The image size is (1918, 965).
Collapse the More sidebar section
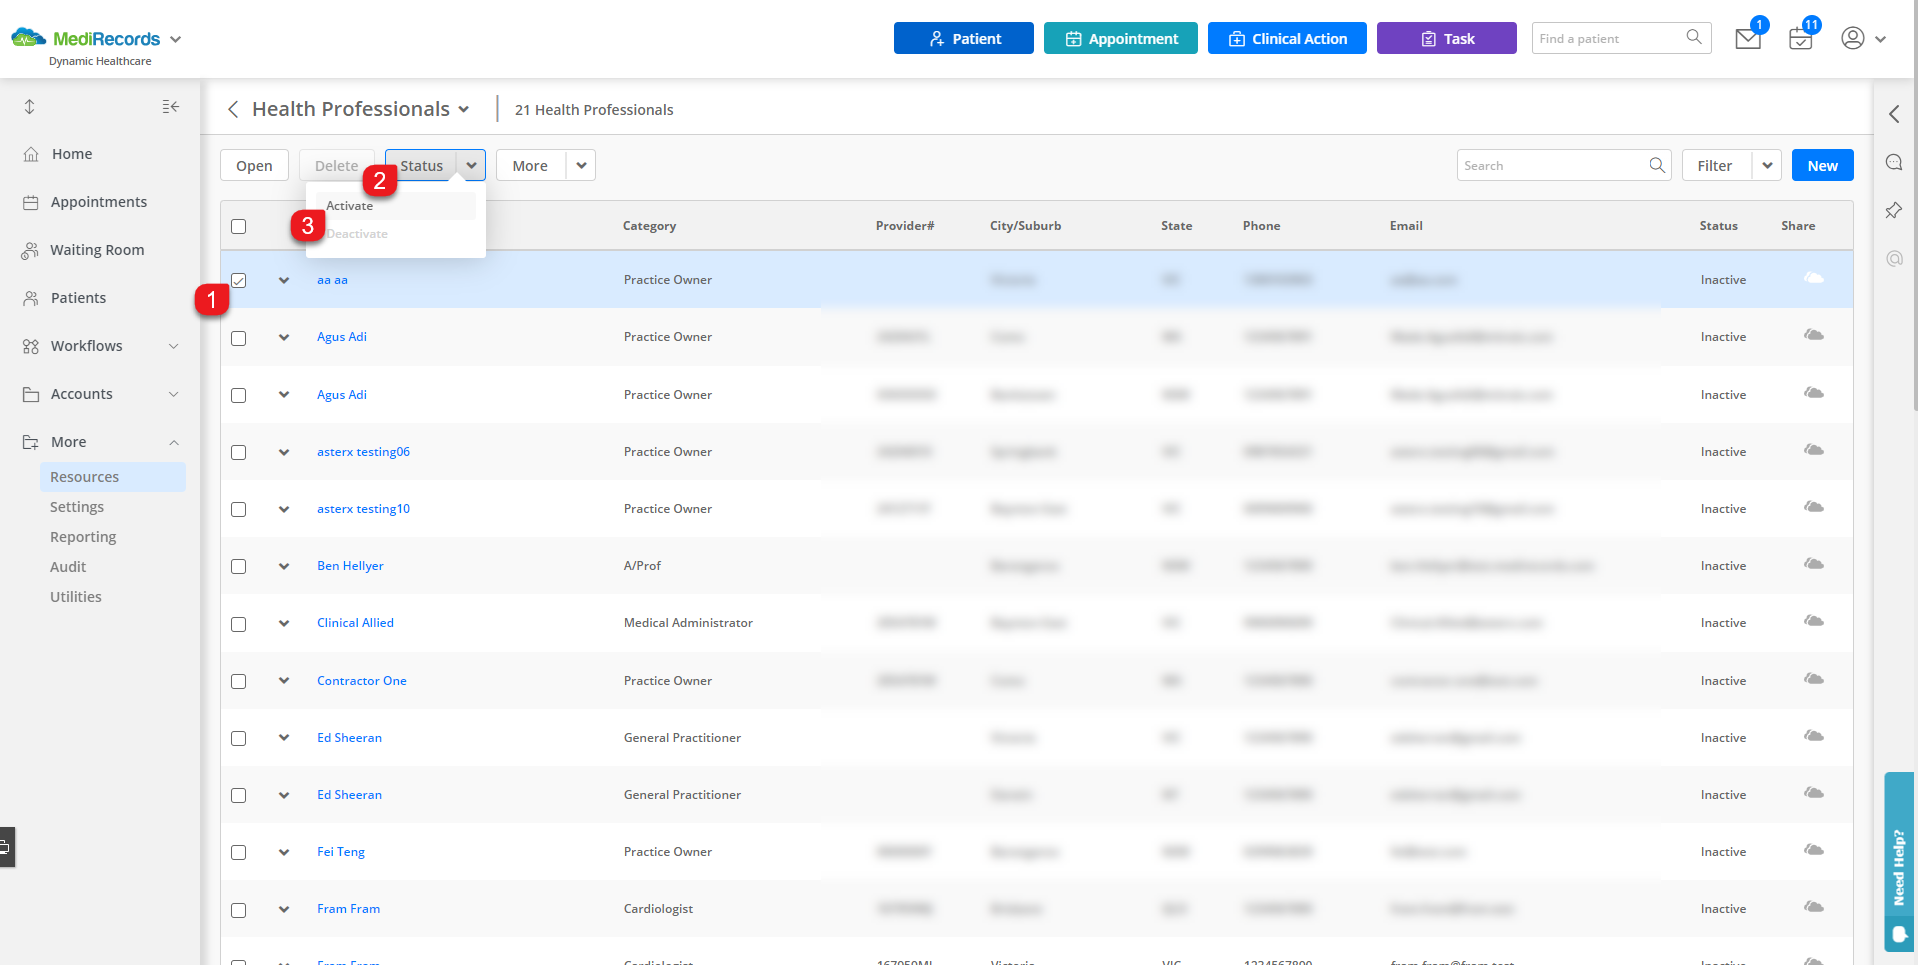point(174,442)
